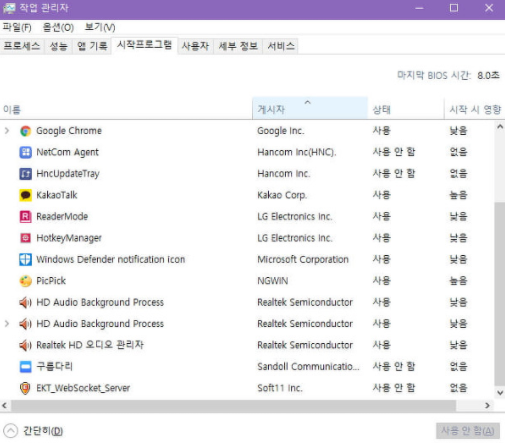Viewport: 505px width, 443px height.
Task: Click the NGWIN publisher cell
Action: click(273, 281)
